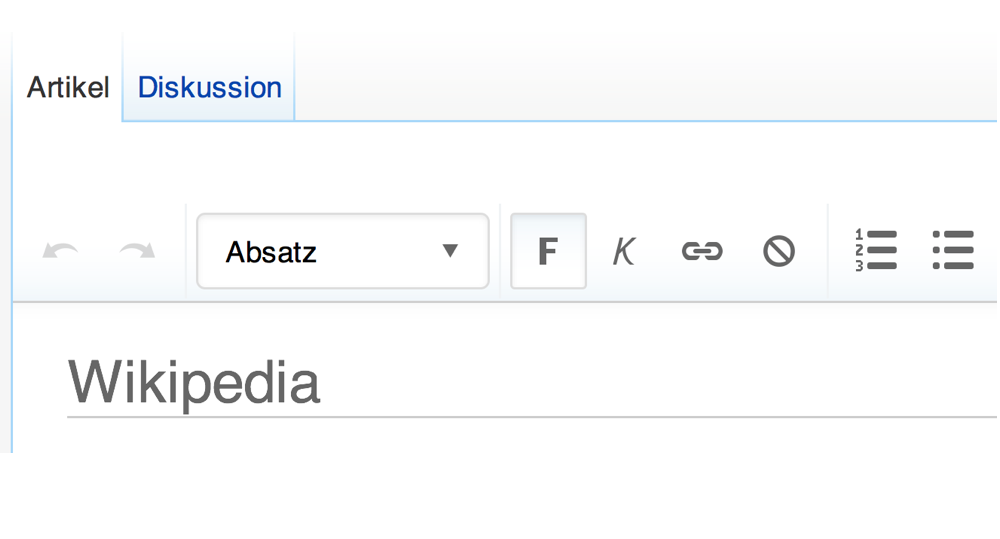The height and width of the screenshot is (539, 1000).
Task: Click the triangle arrow in the Absatz box
Action: 450,251
